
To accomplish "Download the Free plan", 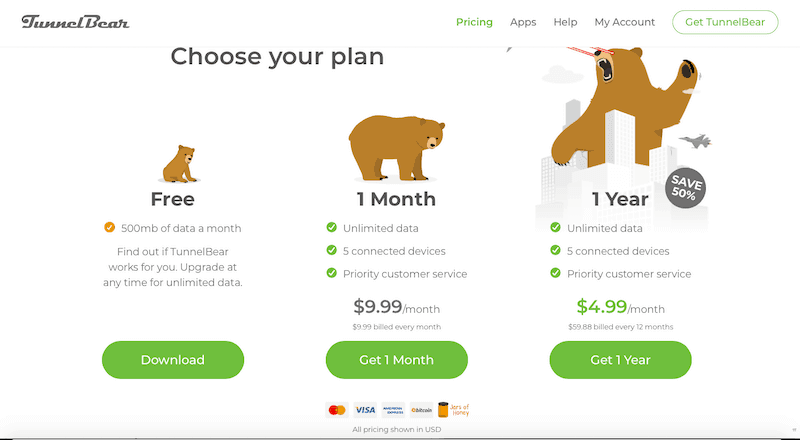I will [173, 360].
